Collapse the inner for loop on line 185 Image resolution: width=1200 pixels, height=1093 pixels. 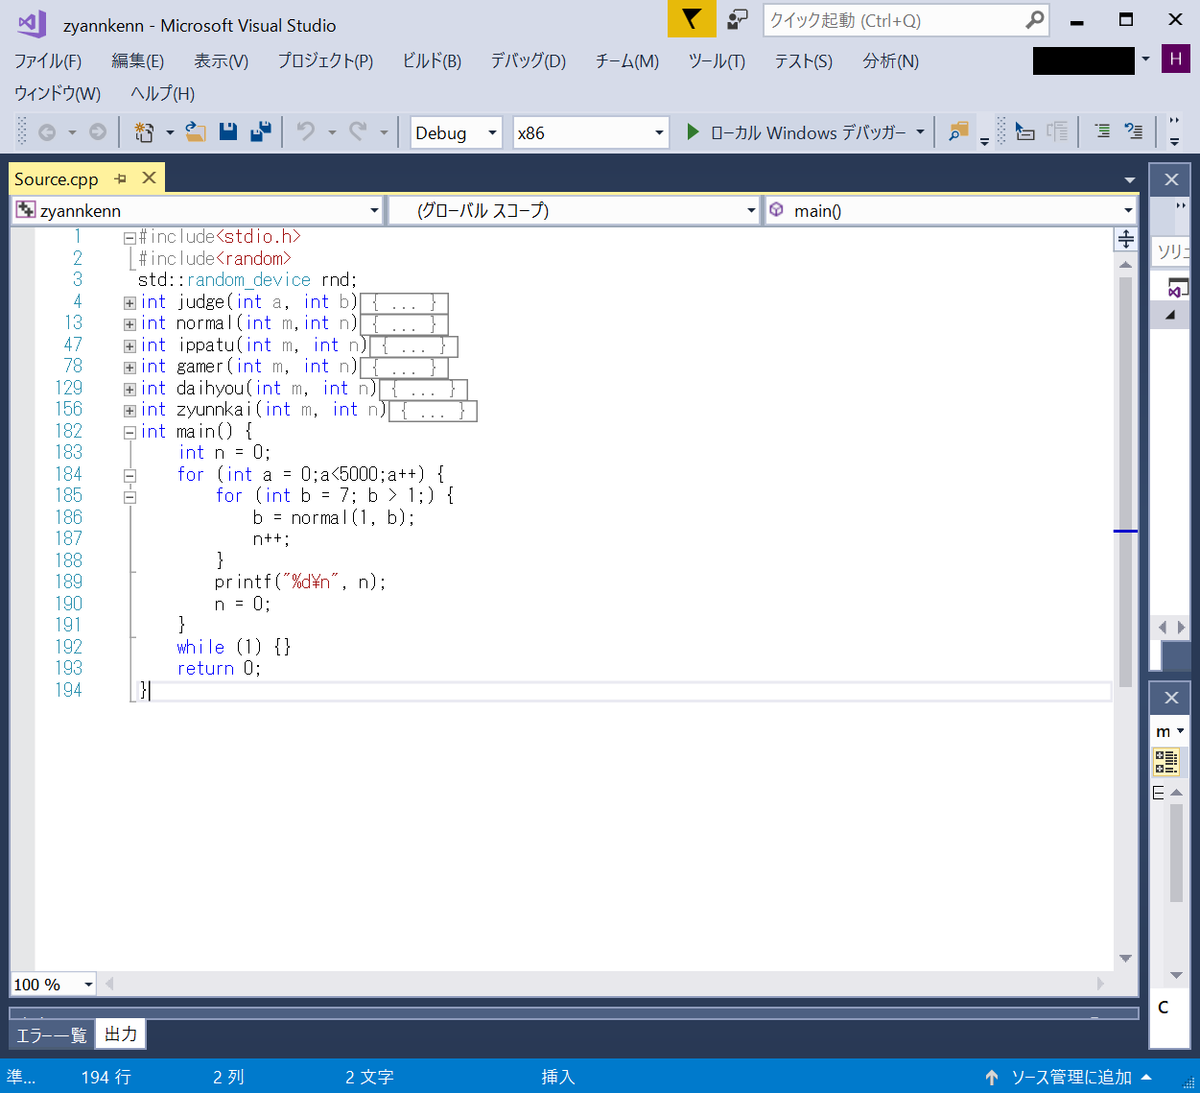tap(130, 497)
